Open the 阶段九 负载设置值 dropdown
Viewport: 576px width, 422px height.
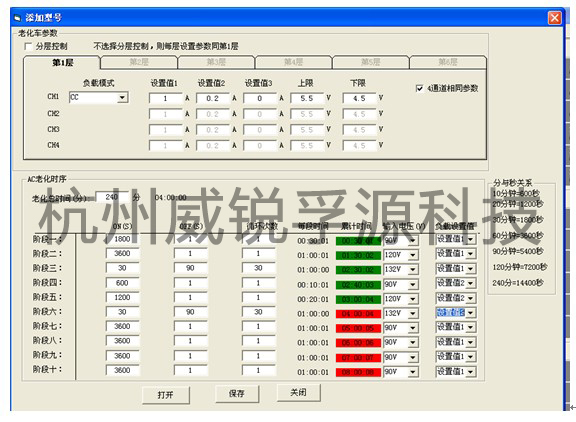471,357
